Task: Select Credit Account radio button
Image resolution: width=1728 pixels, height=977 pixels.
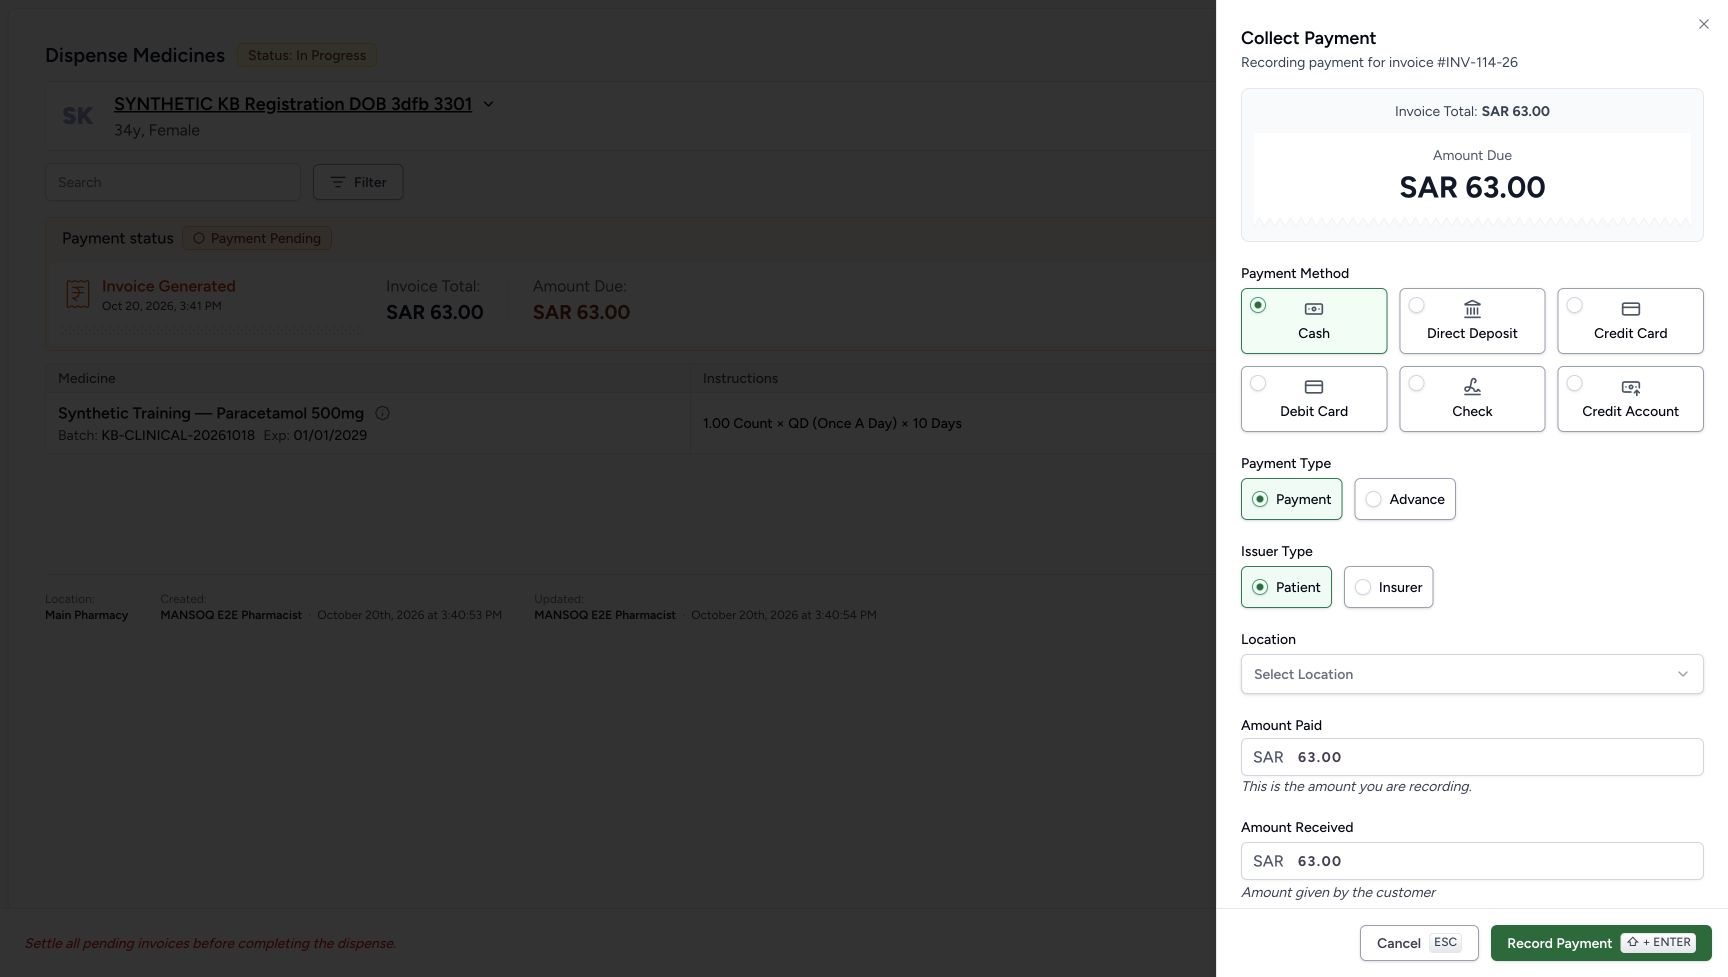Action: pyautogui.click(x=1574, y=383)
